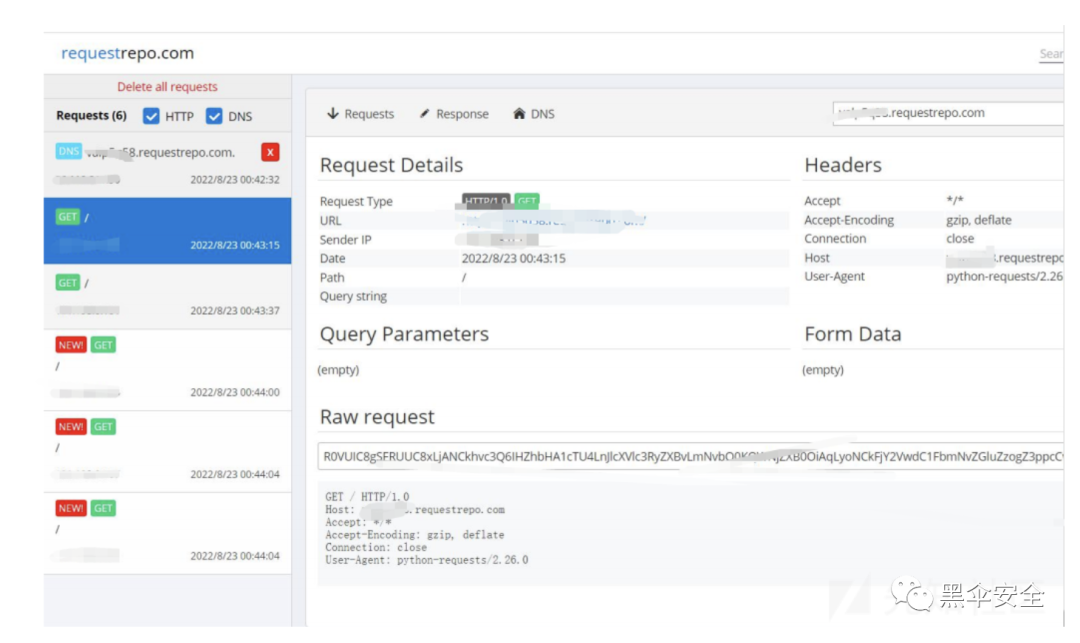Image resolution: width=1080 pixels, height=643 pixels.
Task: Click the blurred URL link value
Action: (x=554, y=220)
